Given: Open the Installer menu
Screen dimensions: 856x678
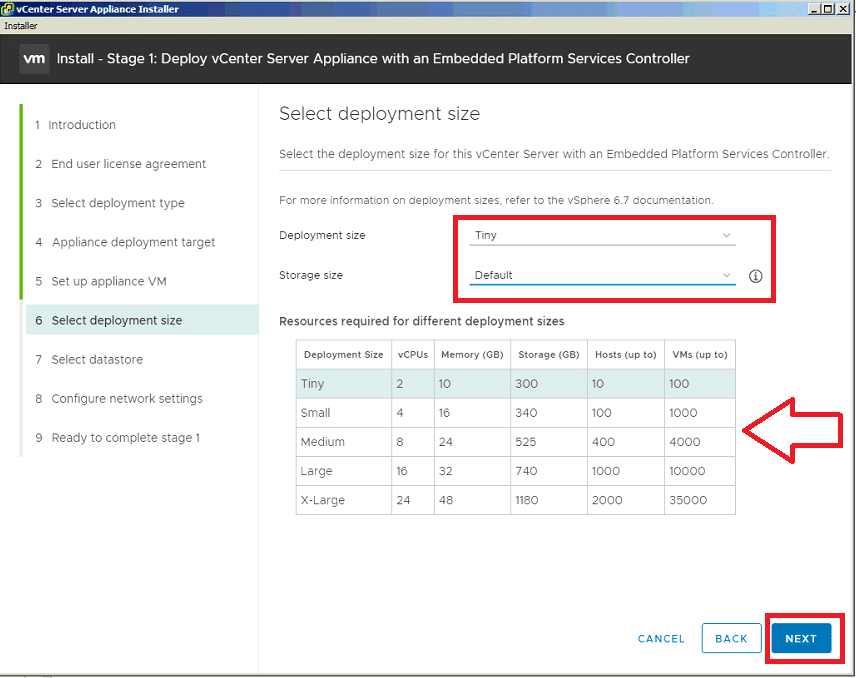Looking at the screenshot, I should click(21, 26).
